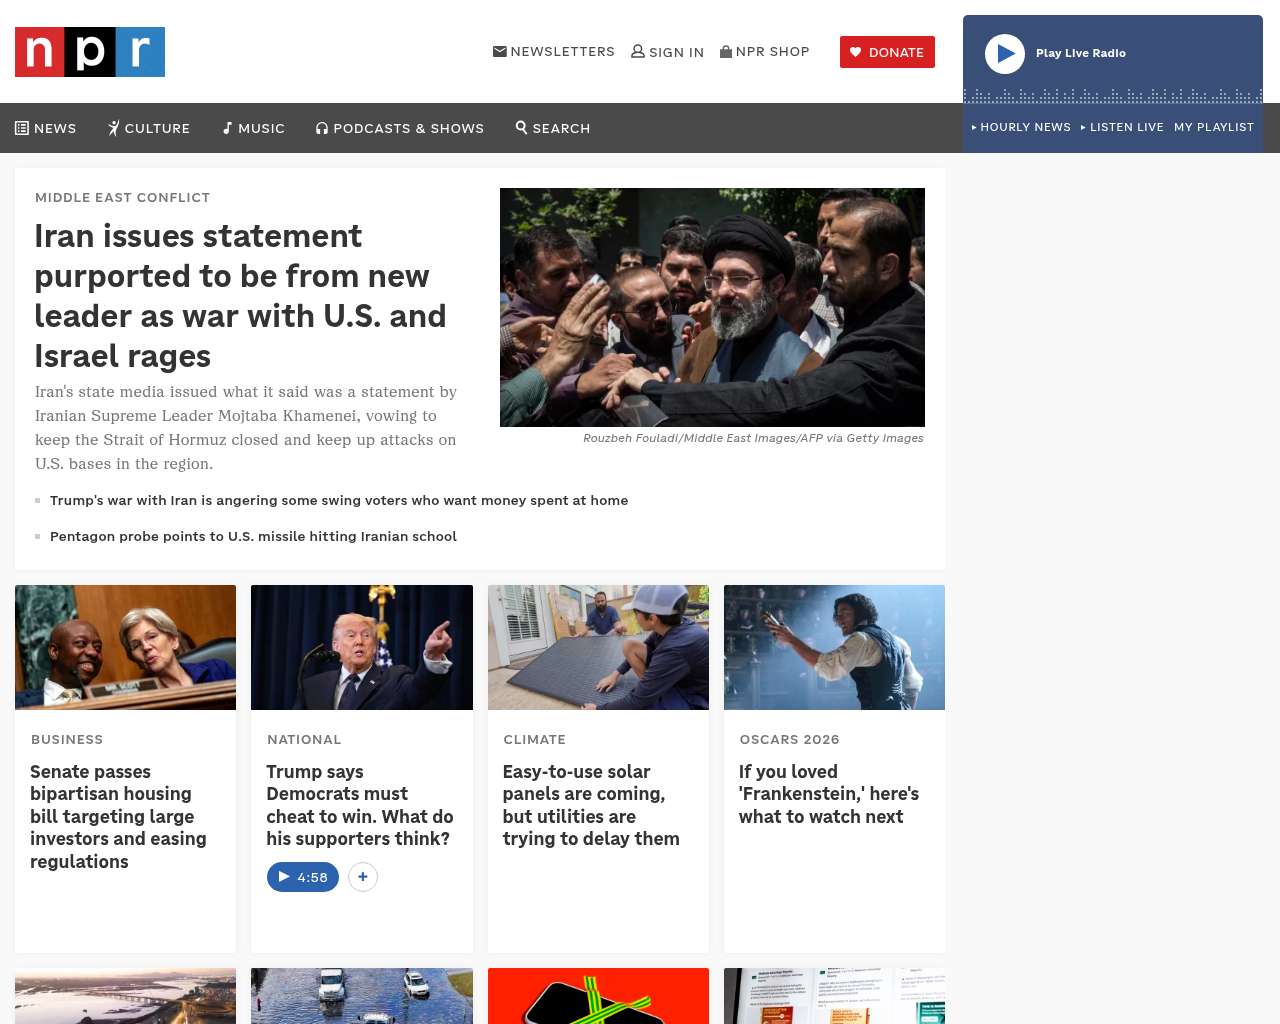Click the News section icon
The width and height of the screenshot is (1280, 1024).
pos(22,128)
